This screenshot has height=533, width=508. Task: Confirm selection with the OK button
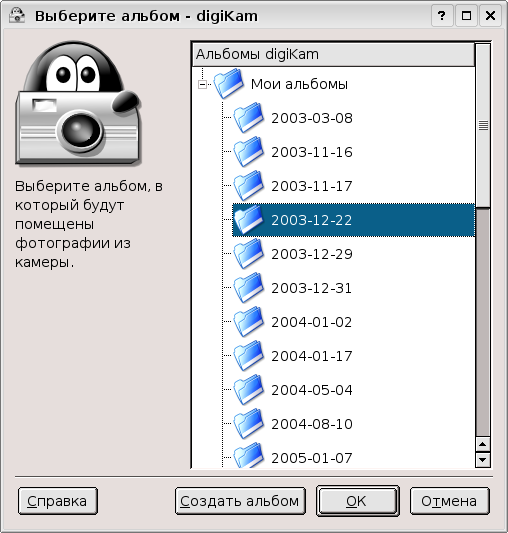pos(358,501)
